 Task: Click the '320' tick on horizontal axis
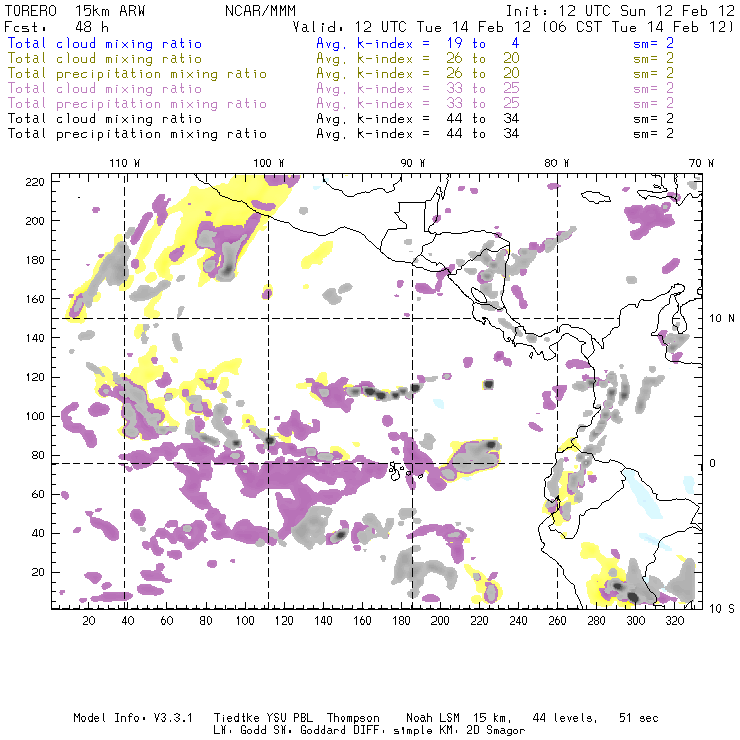[675, 621]
